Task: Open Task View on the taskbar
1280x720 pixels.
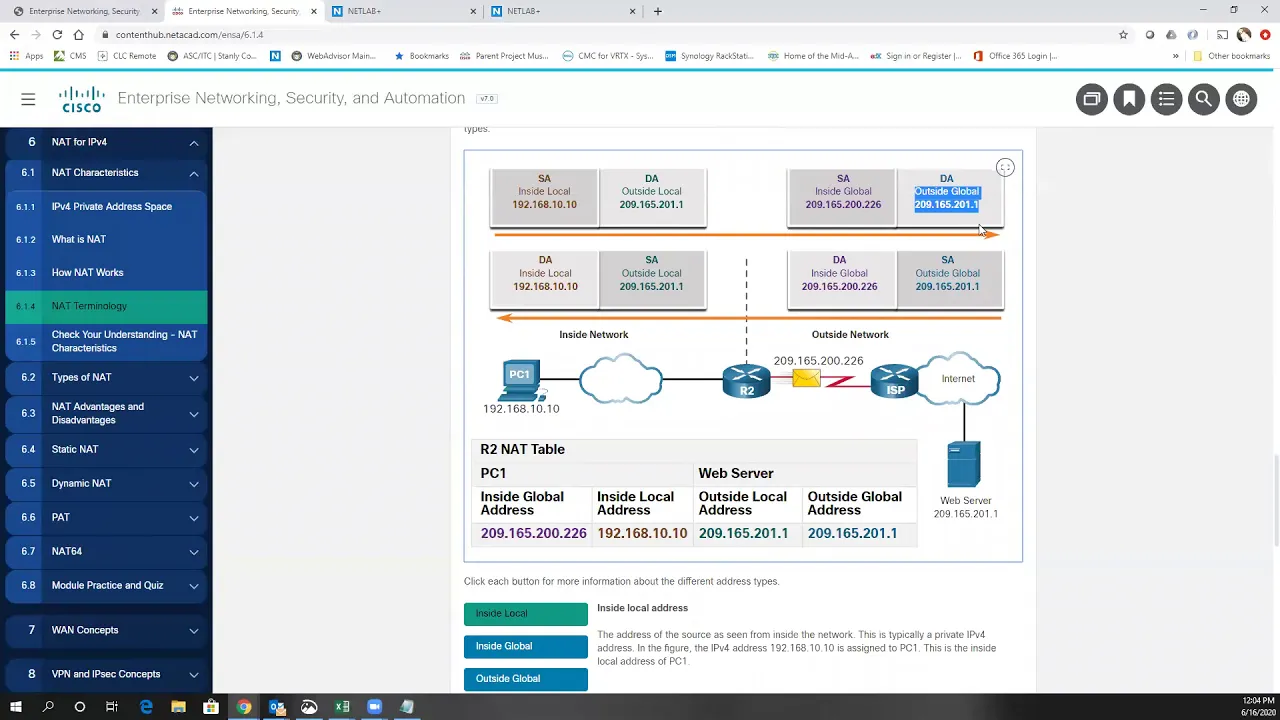Action: [x=112, y=707]
